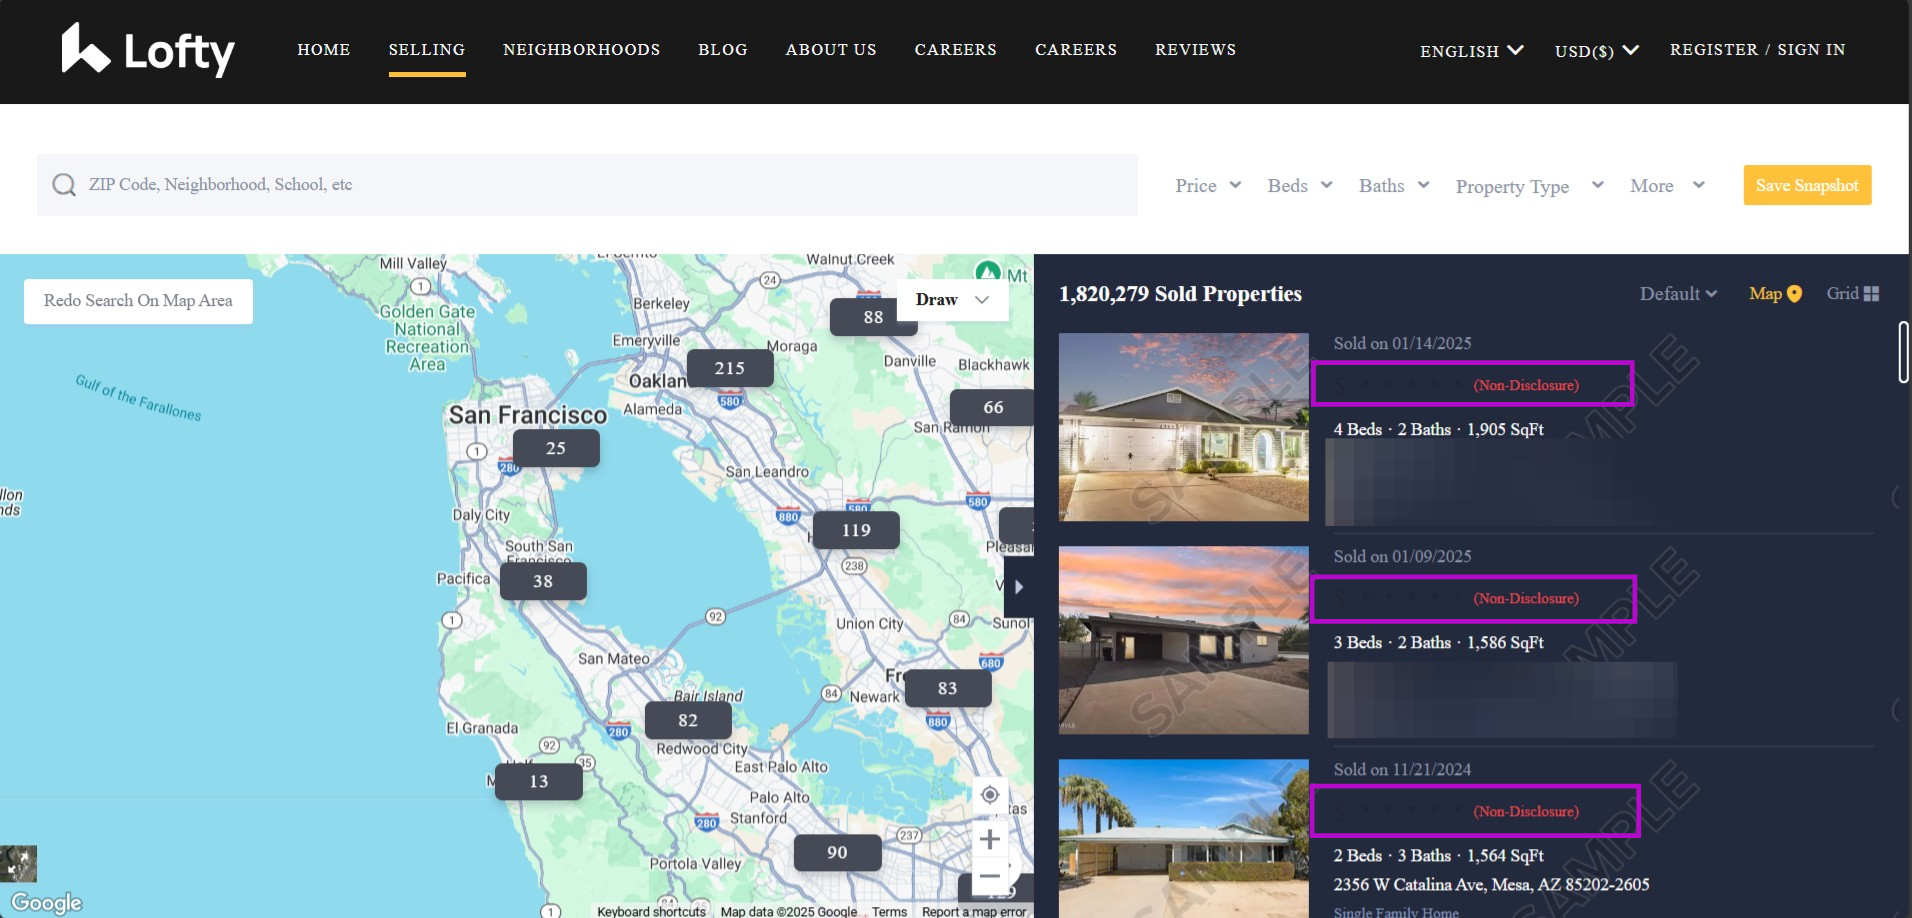Click the Lofty logo
This screenshot has height=918, width=1912.
tap(148, 50)
